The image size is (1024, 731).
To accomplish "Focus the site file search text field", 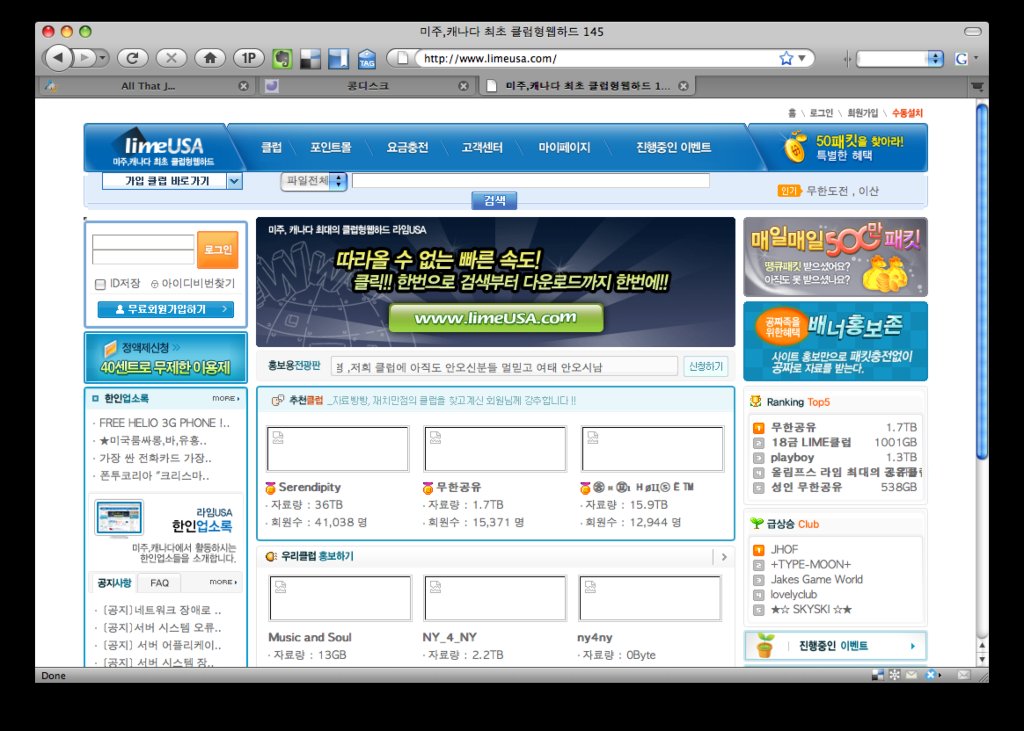I will 530,181.
